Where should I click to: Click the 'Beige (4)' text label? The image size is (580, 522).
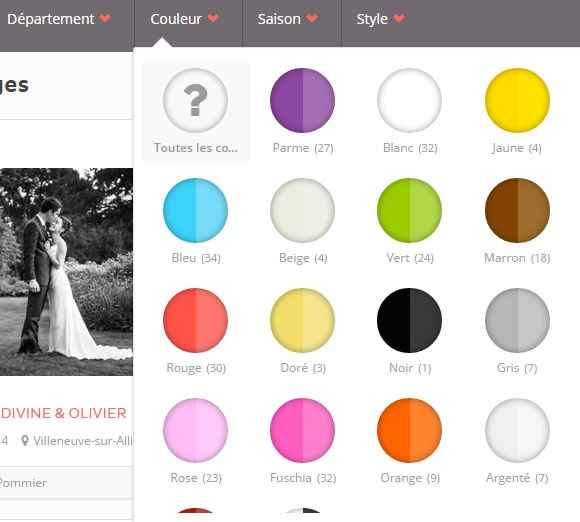[303, 258]
